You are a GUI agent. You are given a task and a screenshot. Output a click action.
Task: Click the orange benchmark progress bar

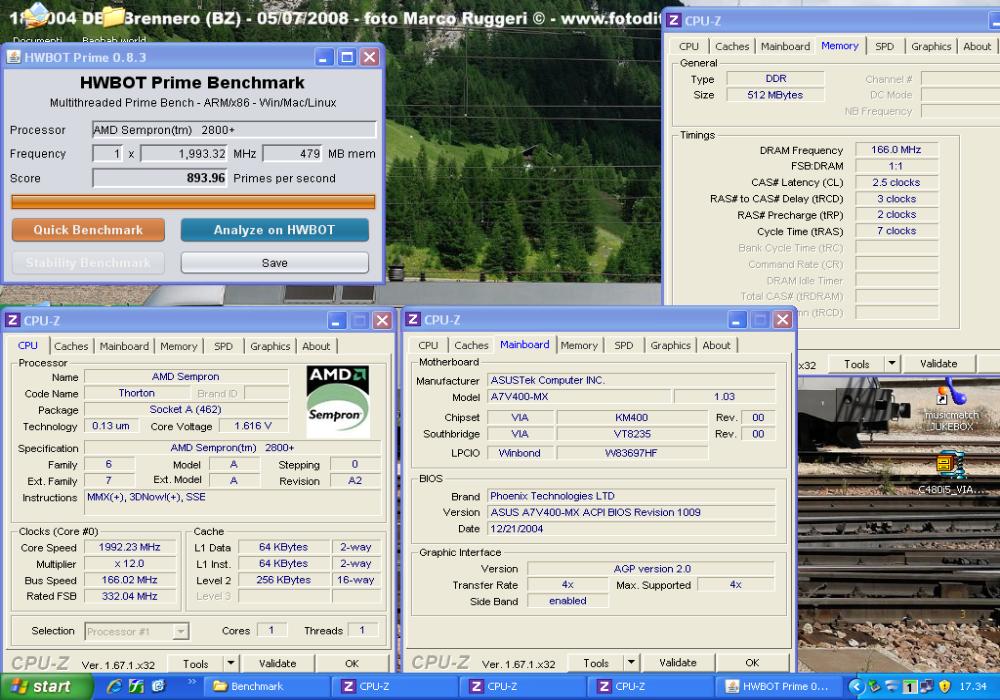193,202
